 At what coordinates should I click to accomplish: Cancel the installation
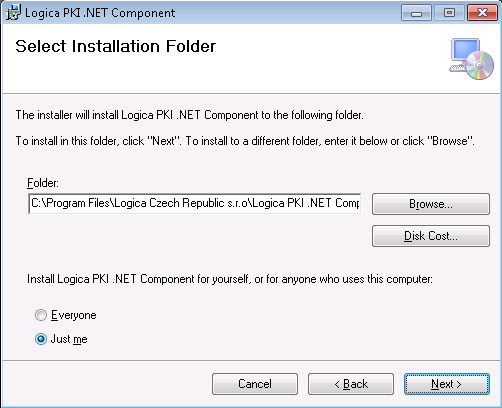255,384
